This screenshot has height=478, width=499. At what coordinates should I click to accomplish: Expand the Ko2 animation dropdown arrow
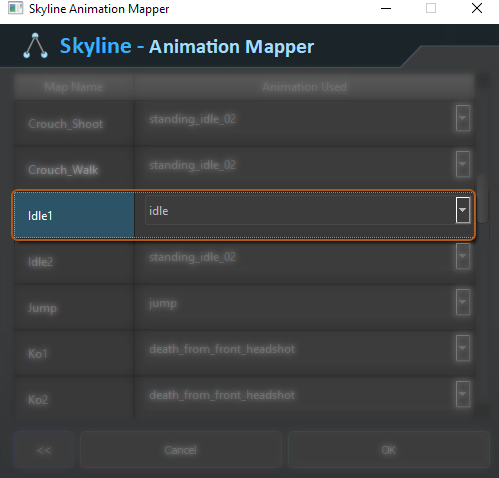pos(463,394)
